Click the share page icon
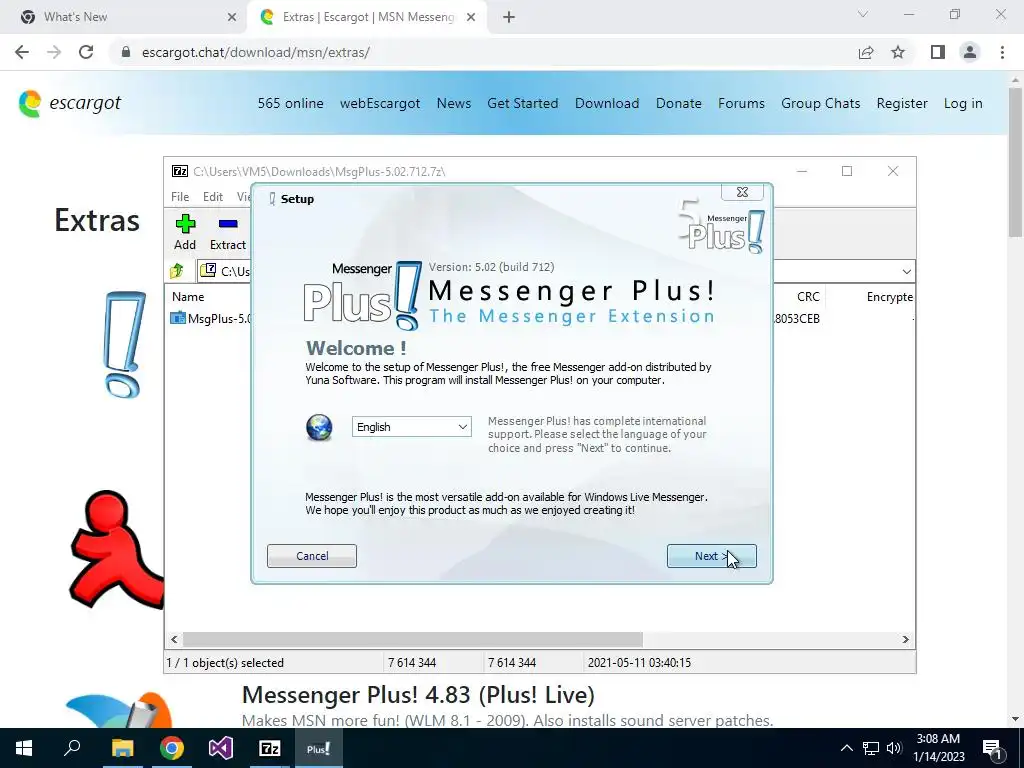1024x768 pixels. 866,52
